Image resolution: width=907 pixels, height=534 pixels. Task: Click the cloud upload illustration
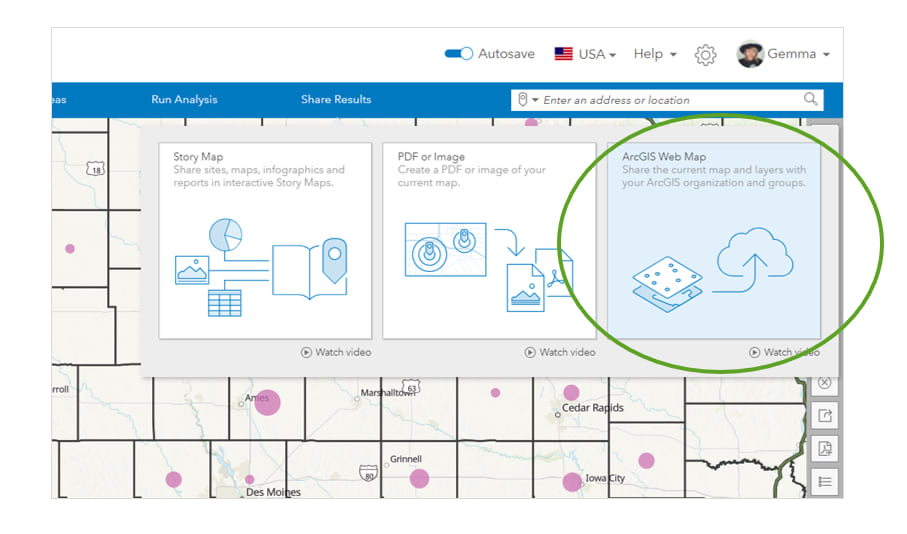tap(753, 260)
